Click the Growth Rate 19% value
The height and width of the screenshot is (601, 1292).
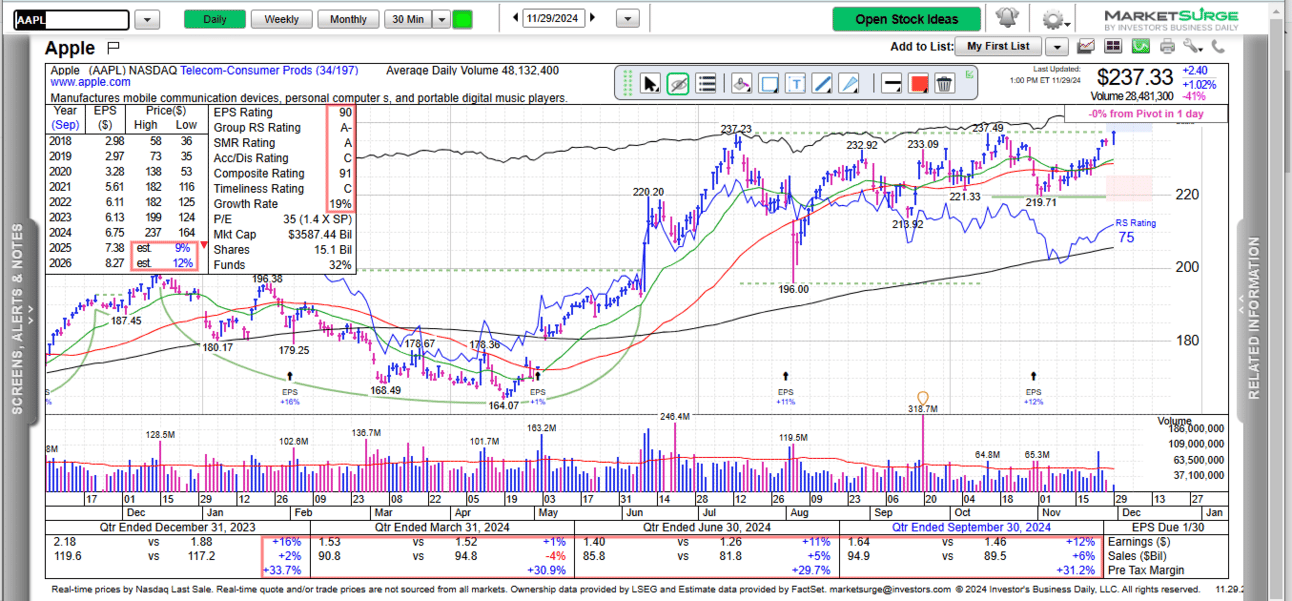click(342, 204)
